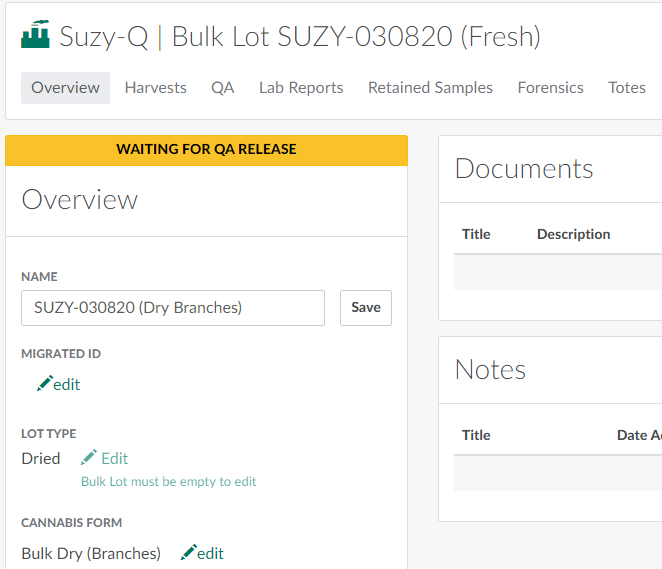The image size is (662, 569).
Task: Sort Documents by the Title column
Action: (x=476, y=234)
